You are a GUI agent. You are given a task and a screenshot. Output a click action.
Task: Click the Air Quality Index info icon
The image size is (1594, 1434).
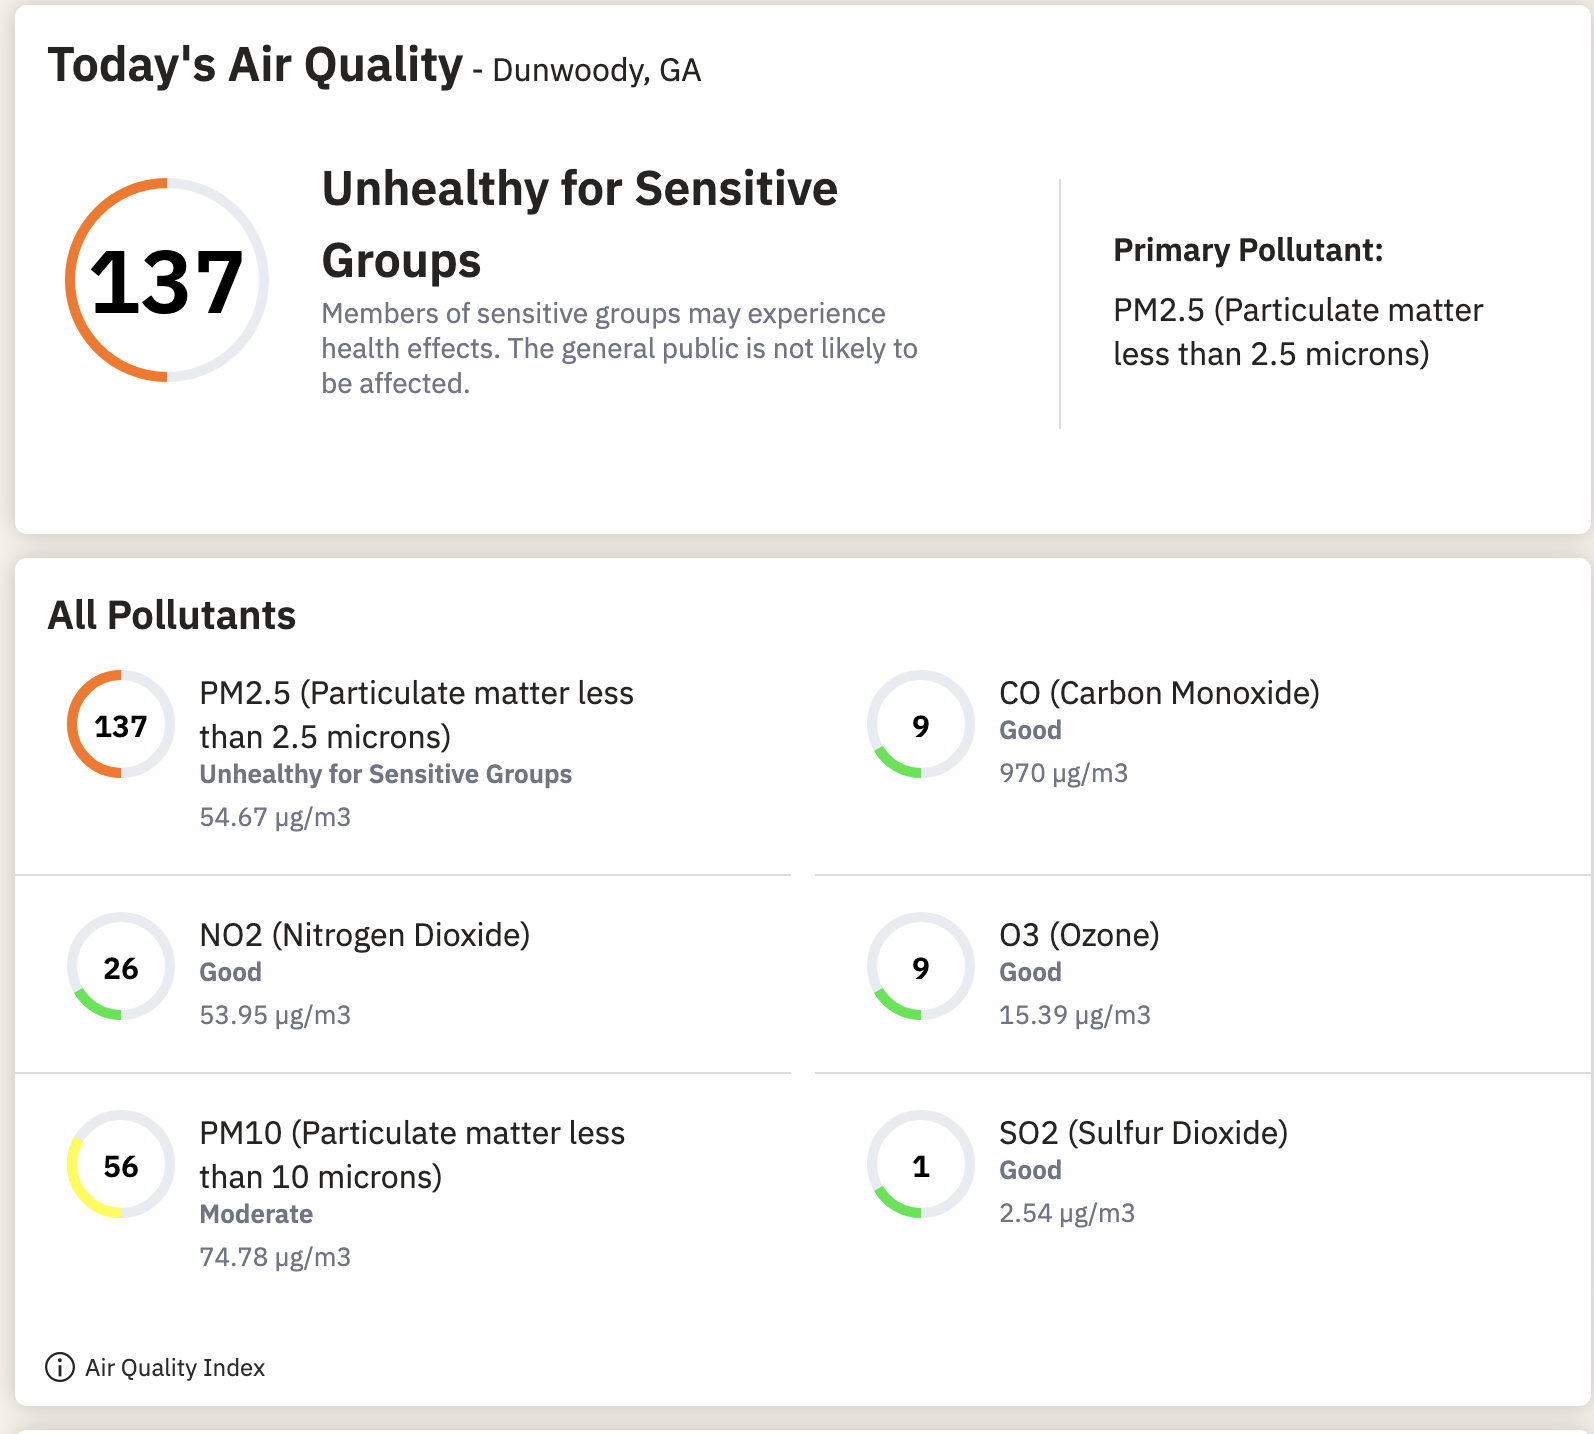pos(60,1367)
